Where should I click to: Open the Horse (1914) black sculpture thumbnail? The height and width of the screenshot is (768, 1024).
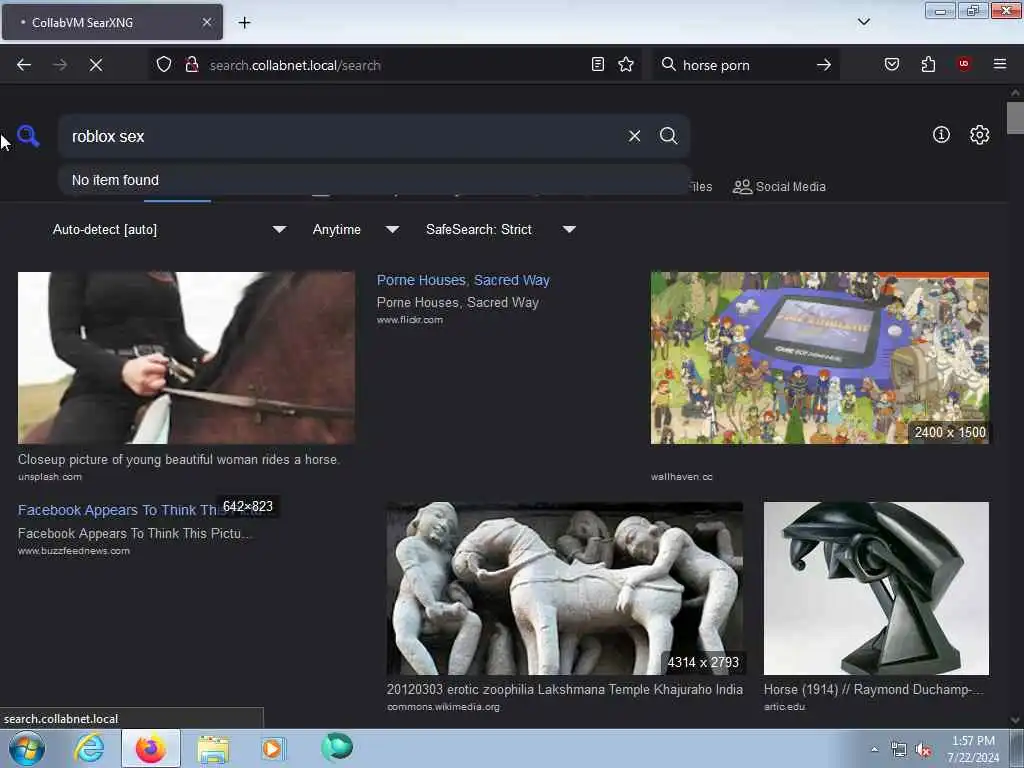(876, 588)
